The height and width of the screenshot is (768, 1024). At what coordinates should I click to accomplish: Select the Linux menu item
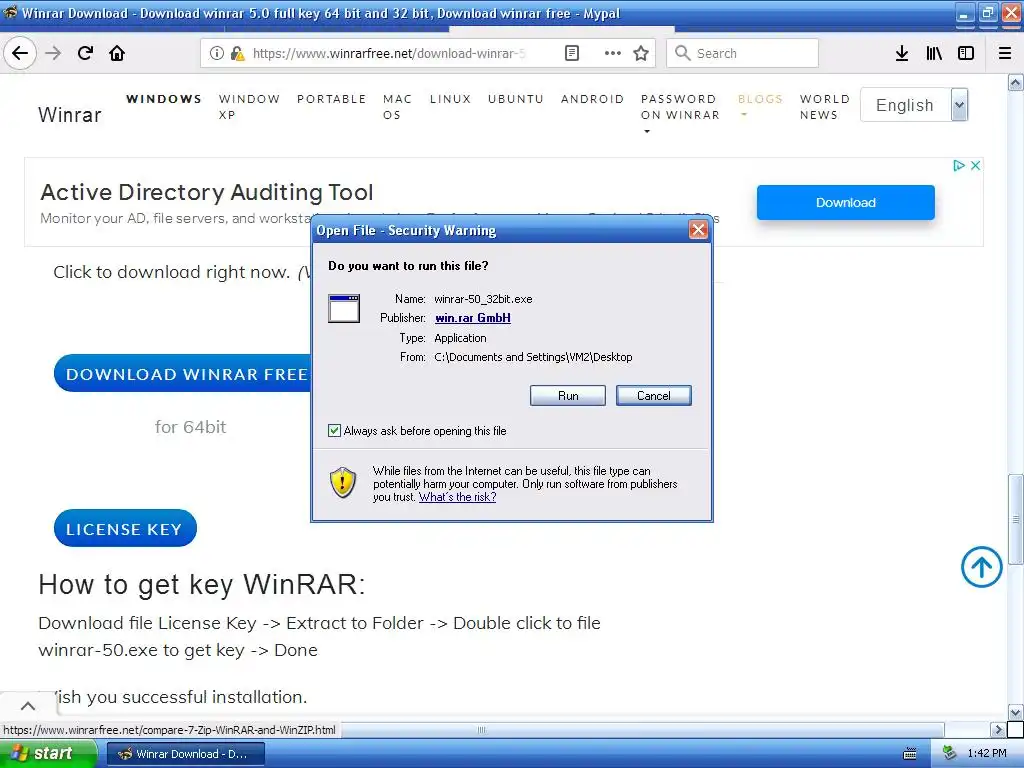[451, 99]
